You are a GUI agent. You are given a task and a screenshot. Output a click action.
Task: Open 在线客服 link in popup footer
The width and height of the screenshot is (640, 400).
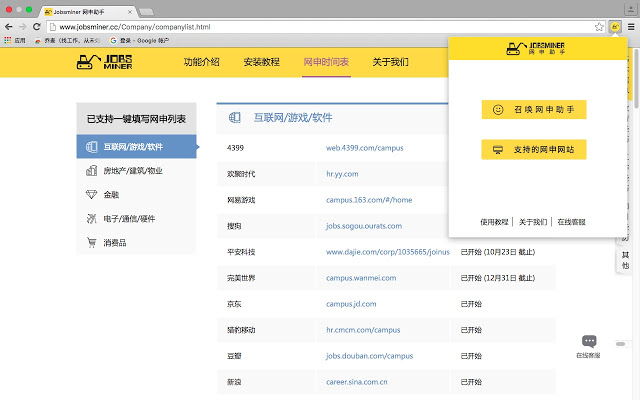click(571, 222)
